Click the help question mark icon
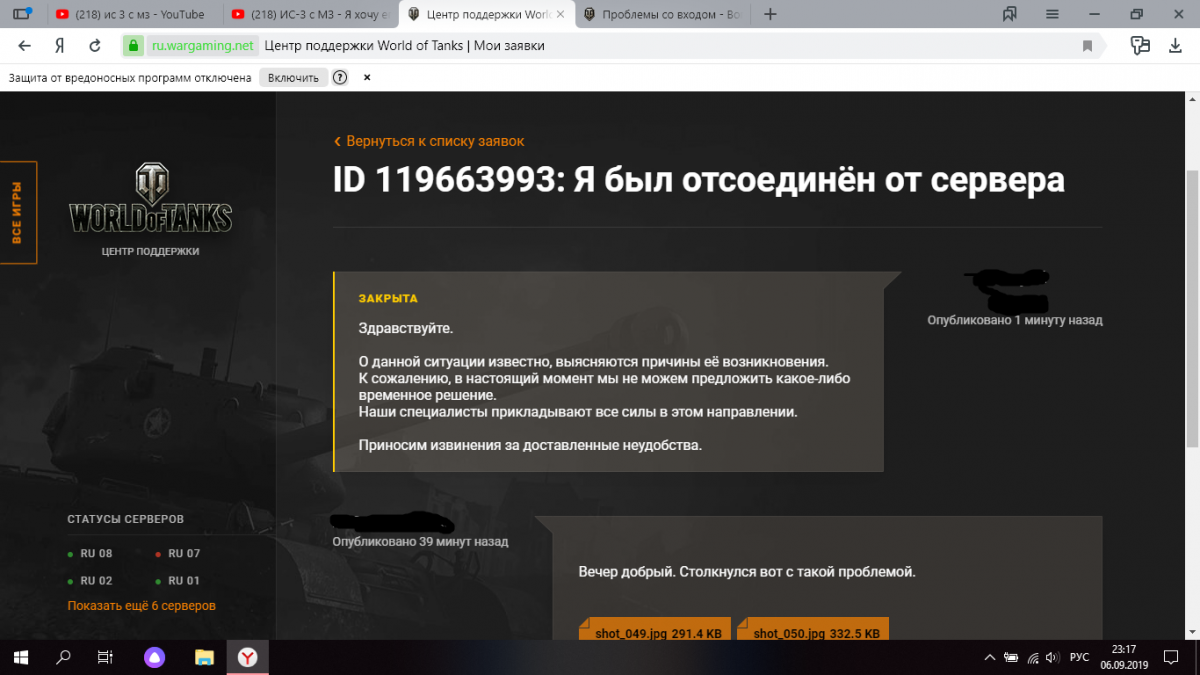 (x=340, y=77)
